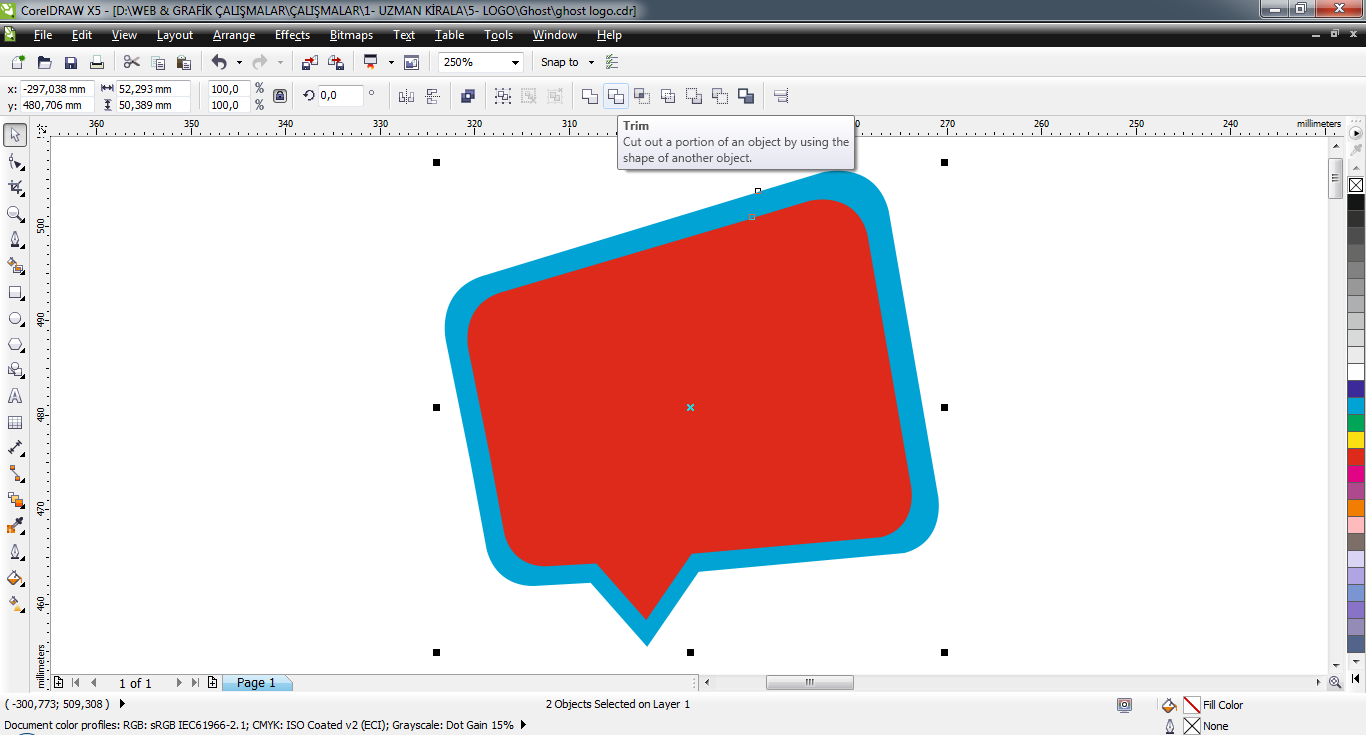Select the Ellipse tool
Viewport: 1366px width, 735px height.
coord(16,319)
